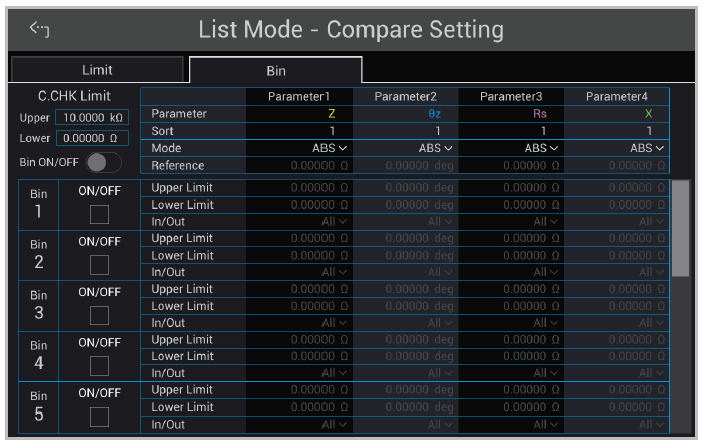This screenshot has width=705, height=446.
Task: Click the back arrow icon
Action: coord(40,30)
